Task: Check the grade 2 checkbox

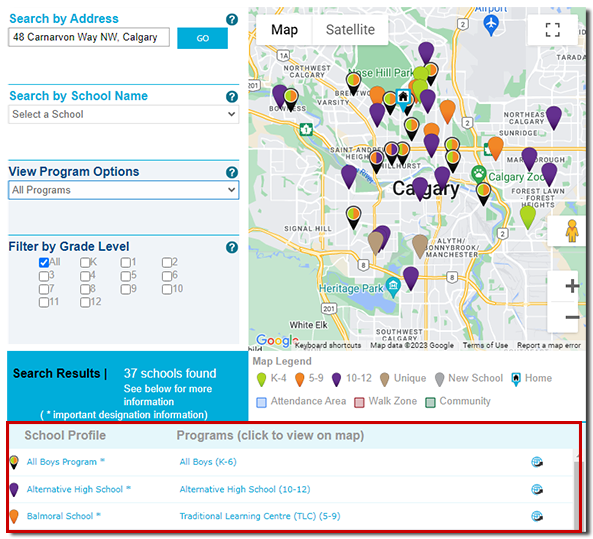Action: [x=167, y=263]
